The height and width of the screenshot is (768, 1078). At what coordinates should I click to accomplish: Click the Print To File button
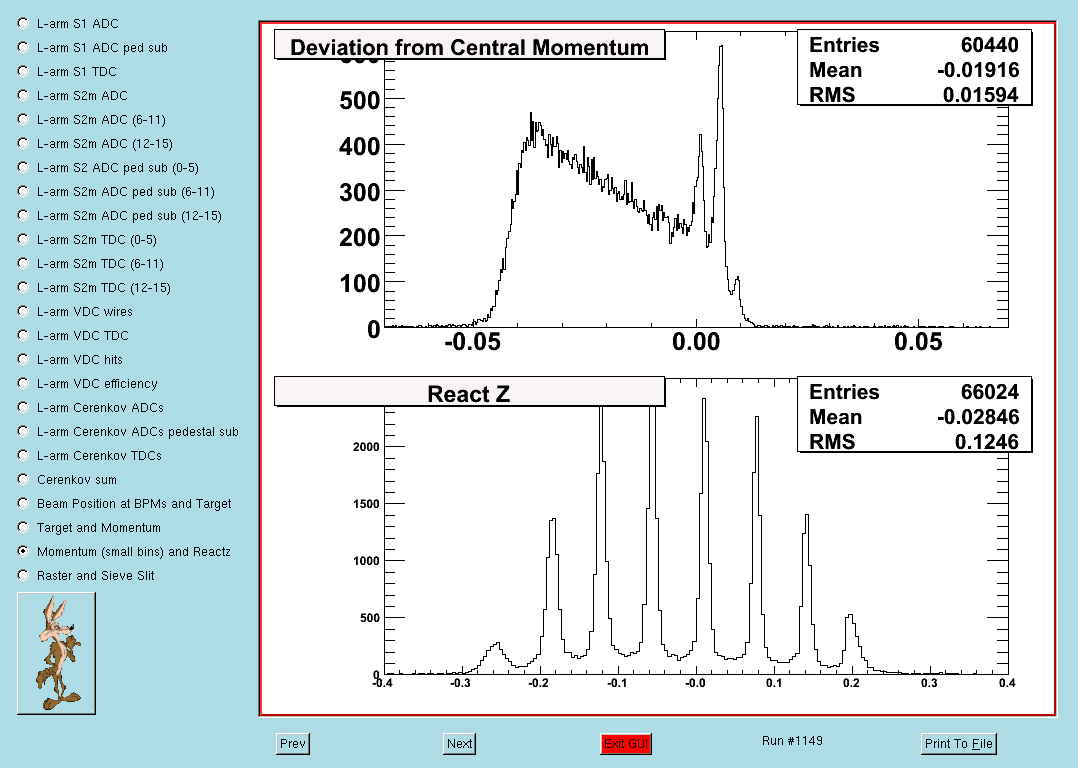[x=958, y=743]
